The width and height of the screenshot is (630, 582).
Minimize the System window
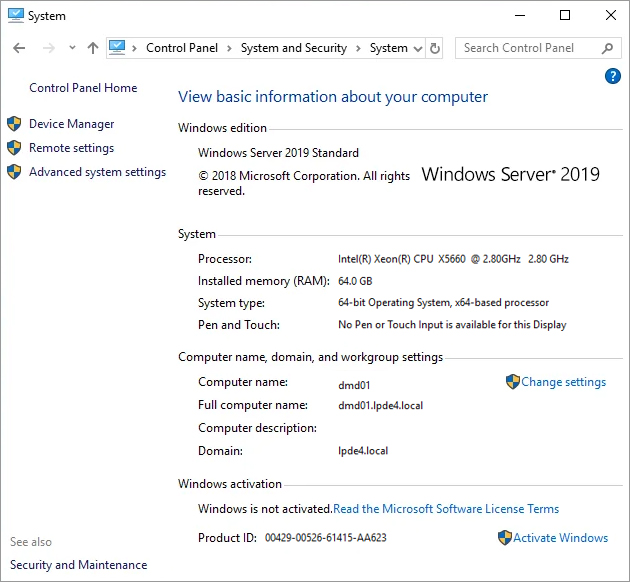pyautogui.click(x=520, y=16)
